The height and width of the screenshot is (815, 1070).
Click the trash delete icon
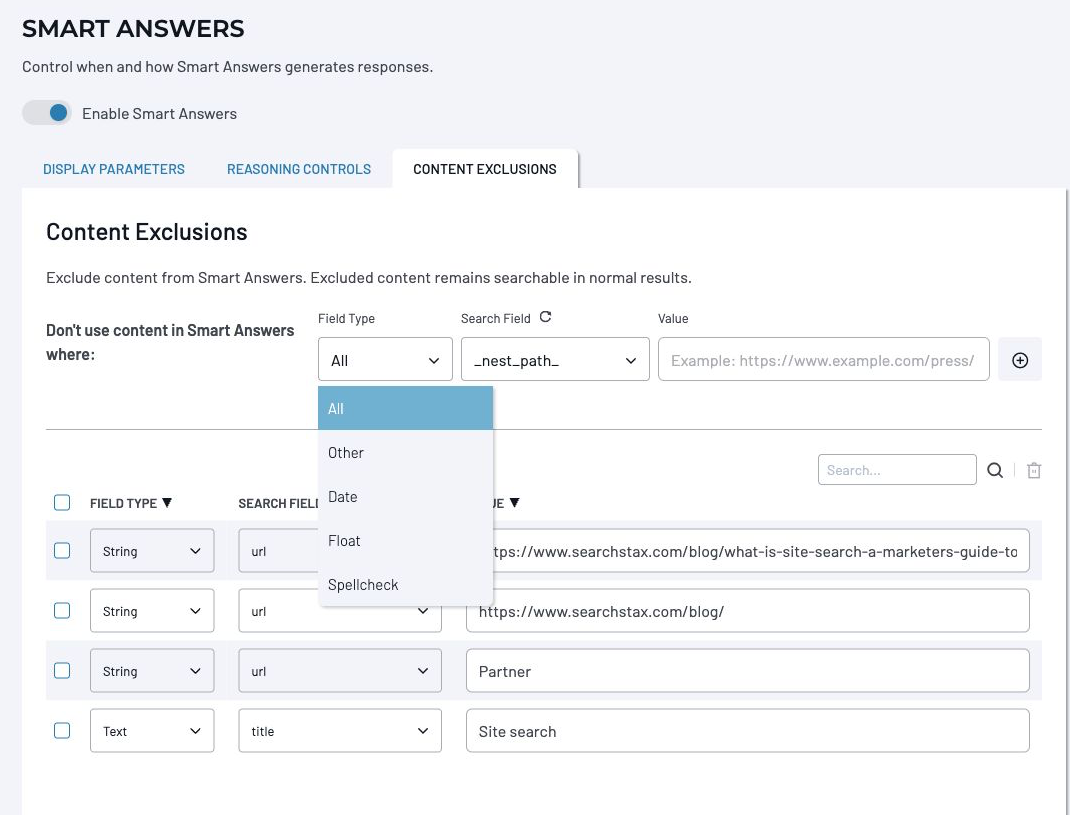click(1034, 470)
